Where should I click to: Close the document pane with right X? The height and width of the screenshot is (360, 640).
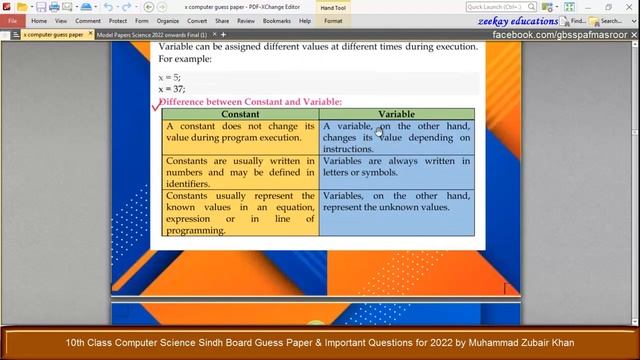634,35
